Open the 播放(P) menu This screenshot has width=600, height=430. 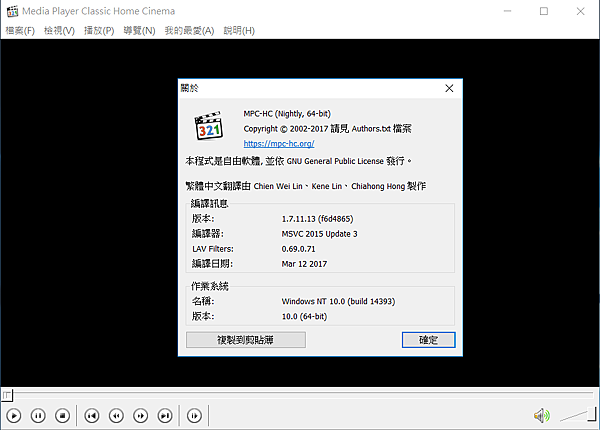[99, 31]
